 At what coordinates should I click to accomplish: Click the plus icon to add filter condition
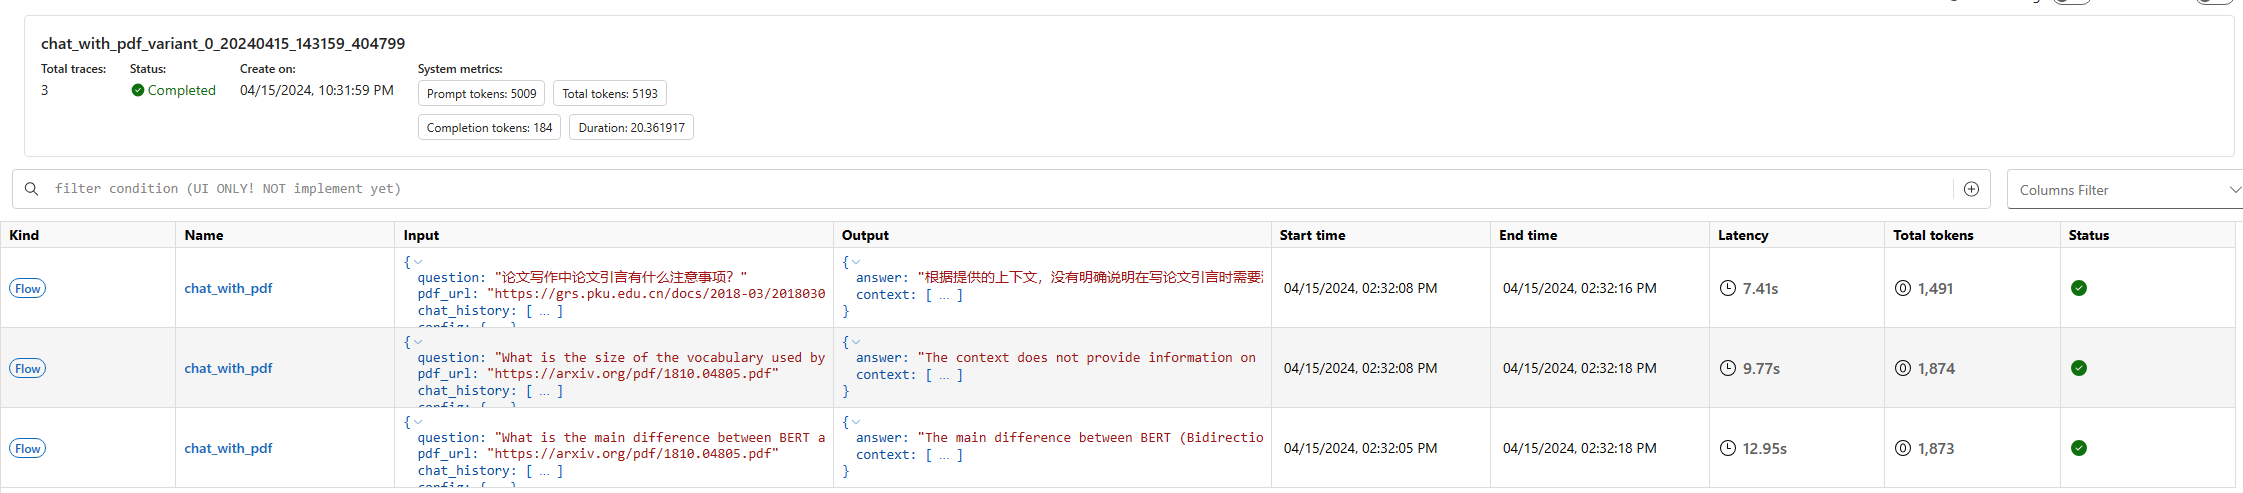(1971, 189)
